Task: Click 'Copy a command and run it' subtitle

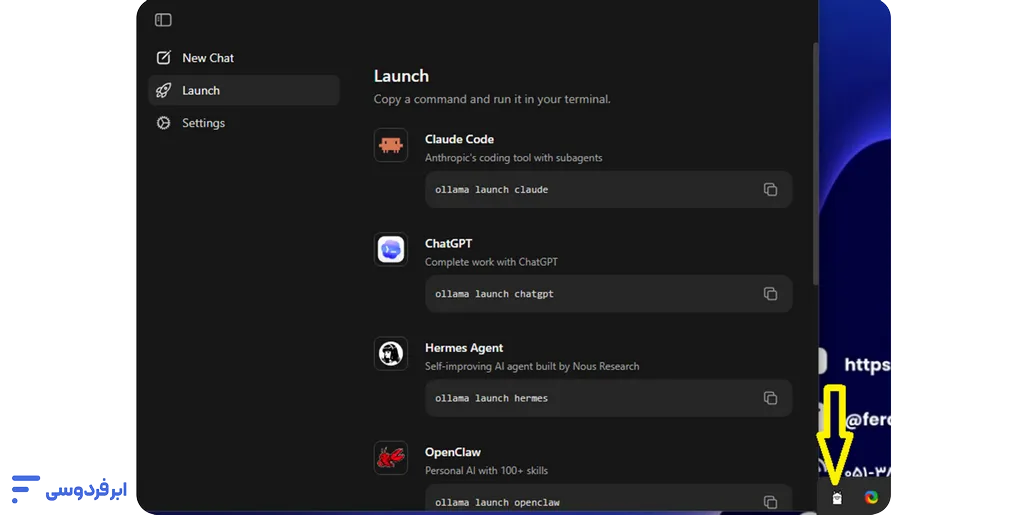Action: coord(492,99)
